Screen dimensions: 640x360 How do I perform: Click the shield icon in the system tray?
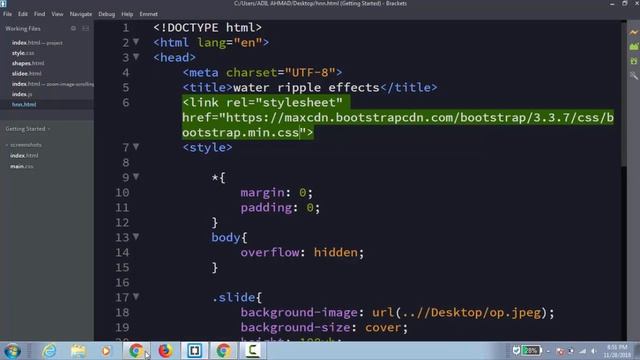[x=516, y=351]
